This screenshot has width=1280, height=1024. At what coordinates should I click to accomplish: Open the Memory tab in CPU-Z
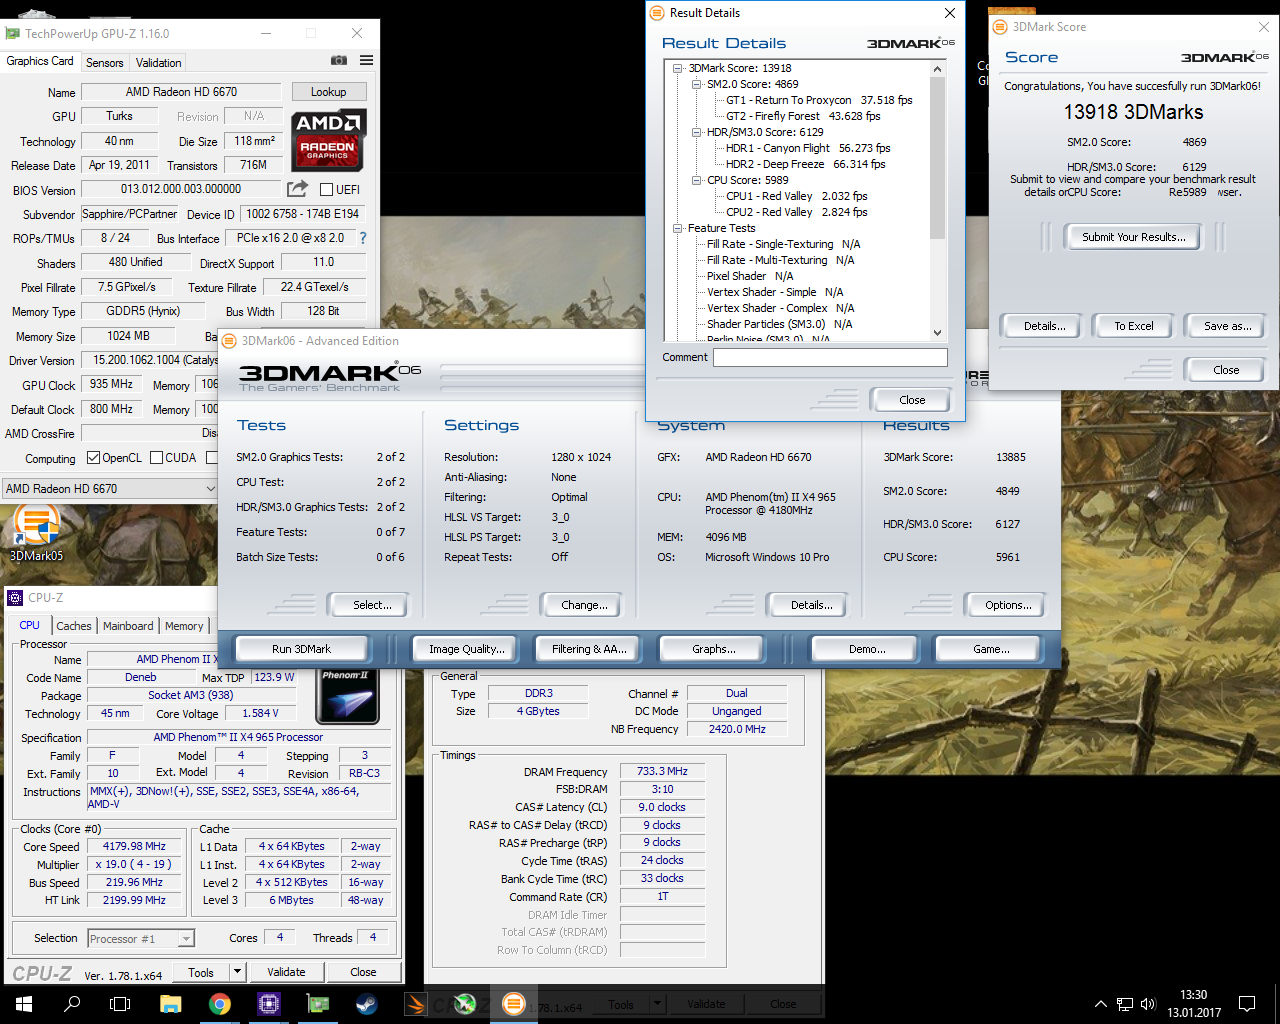coord(184,626)
